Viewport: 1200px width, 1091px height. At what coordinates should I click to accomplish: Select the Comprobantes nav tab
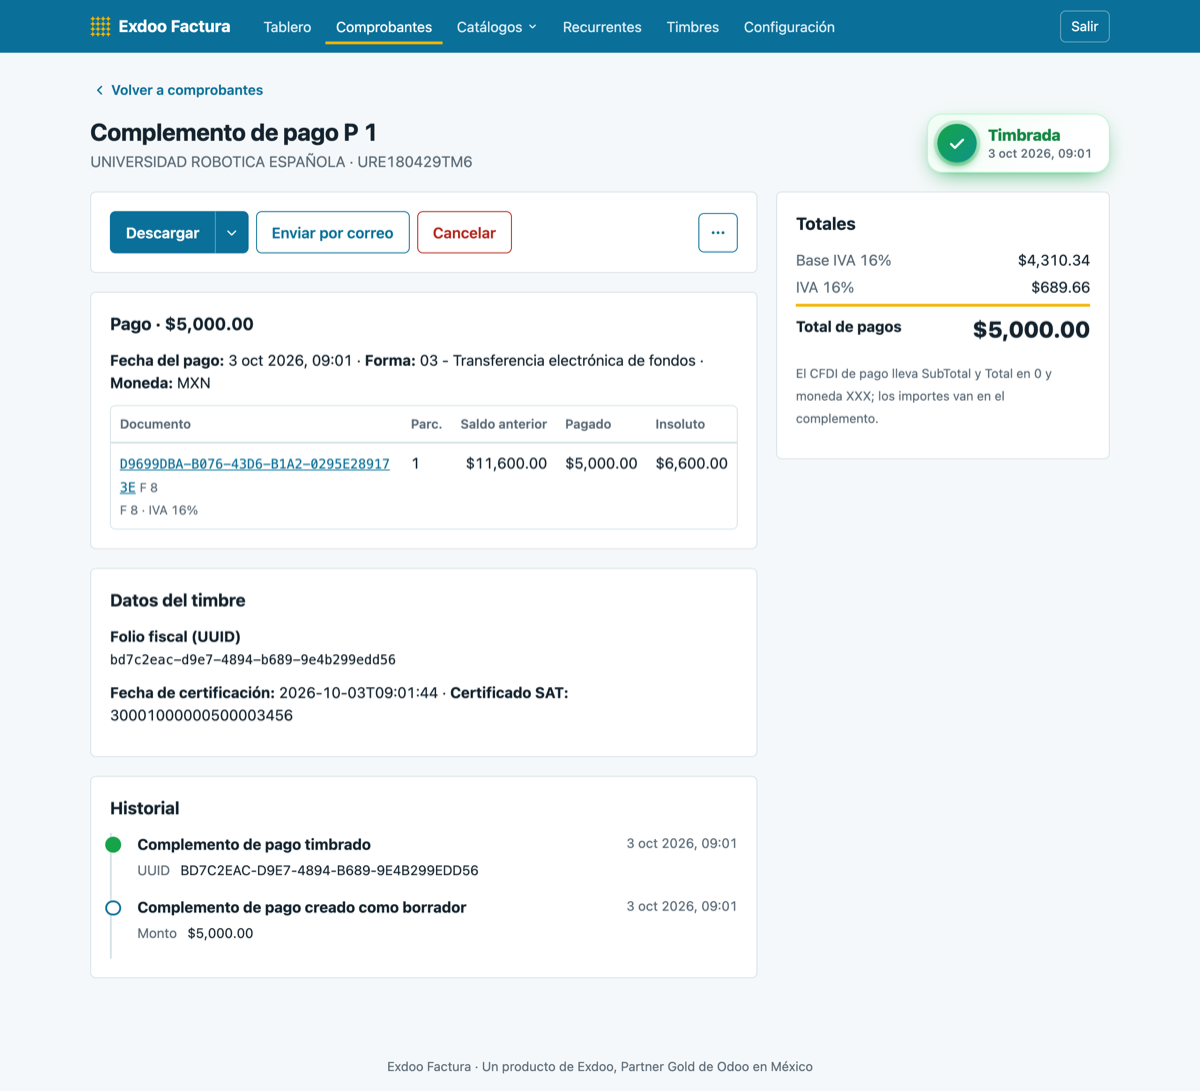point(384,27)
